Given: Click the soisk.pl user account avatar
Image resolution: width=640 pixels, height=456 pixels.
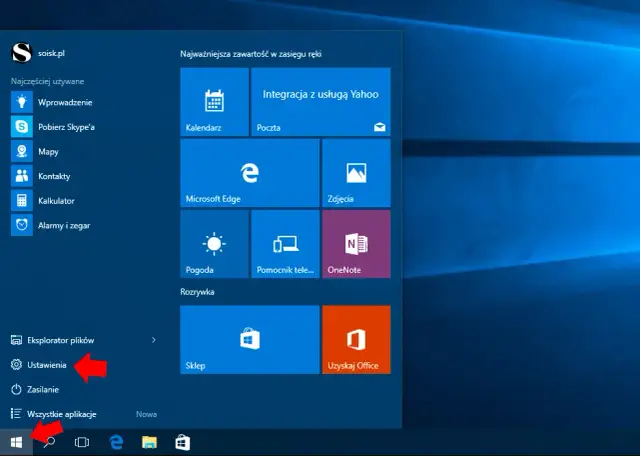Looking at the screenshot, I should (x=22, y=53).
